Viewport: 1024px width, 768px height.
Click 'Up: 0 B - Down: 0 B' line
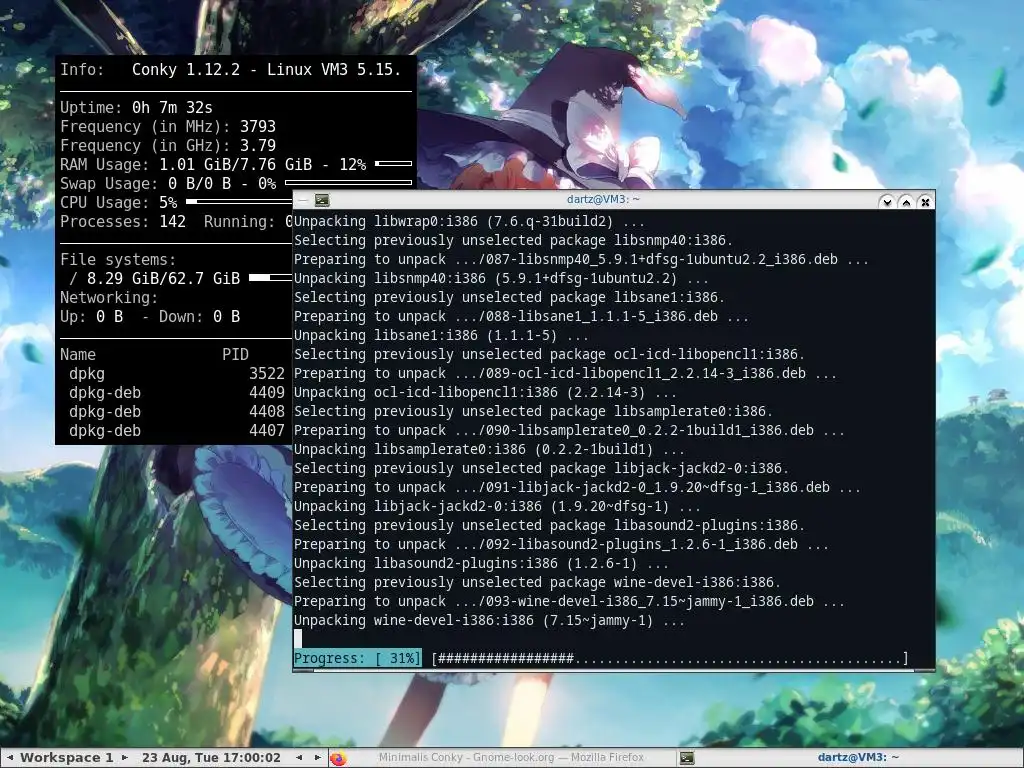[x=150, y=317]
